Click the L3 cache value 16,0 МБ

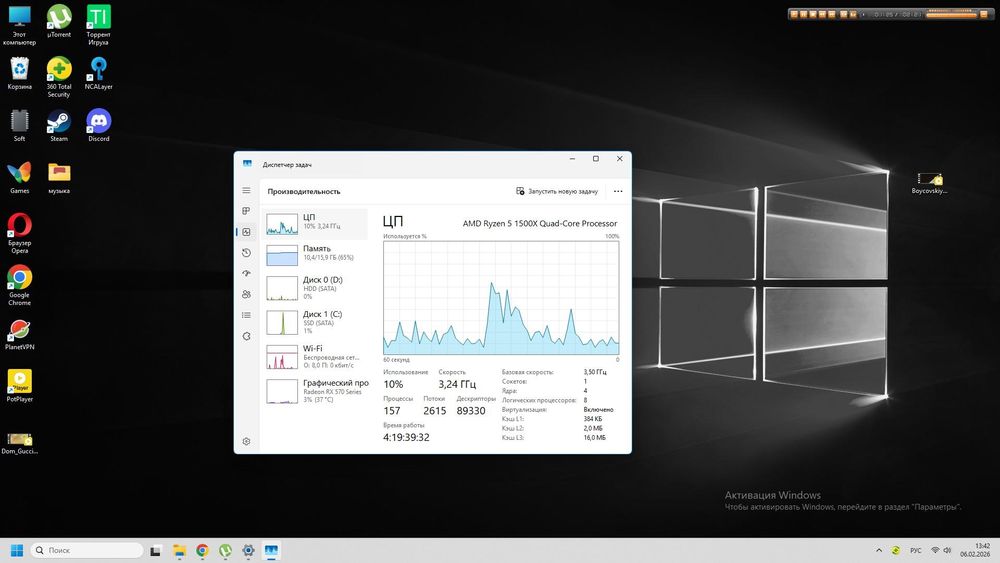[x=594, y=438]
